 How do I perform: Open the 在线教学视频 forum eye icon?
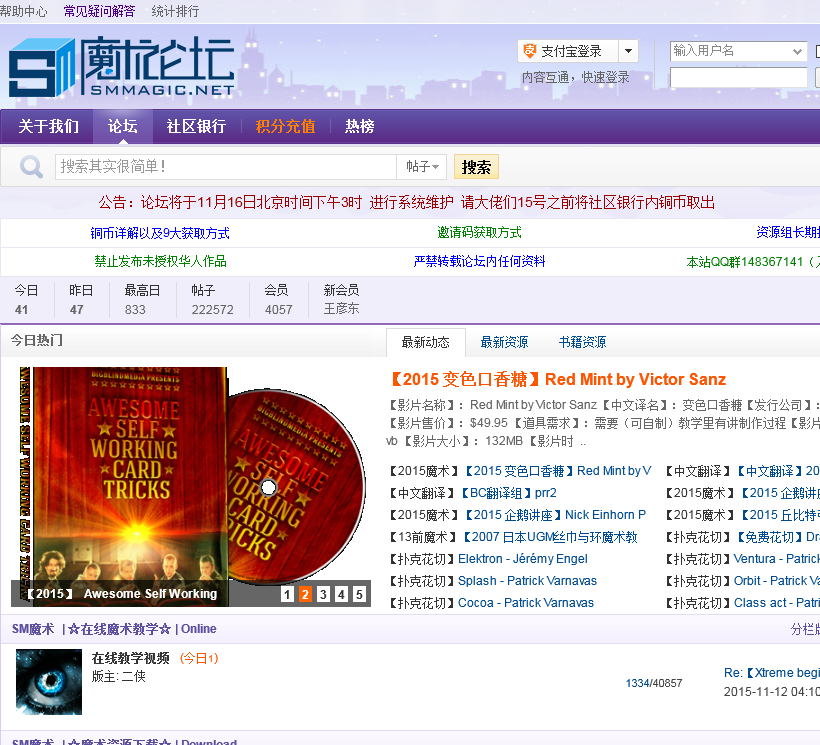pos(49,682)
